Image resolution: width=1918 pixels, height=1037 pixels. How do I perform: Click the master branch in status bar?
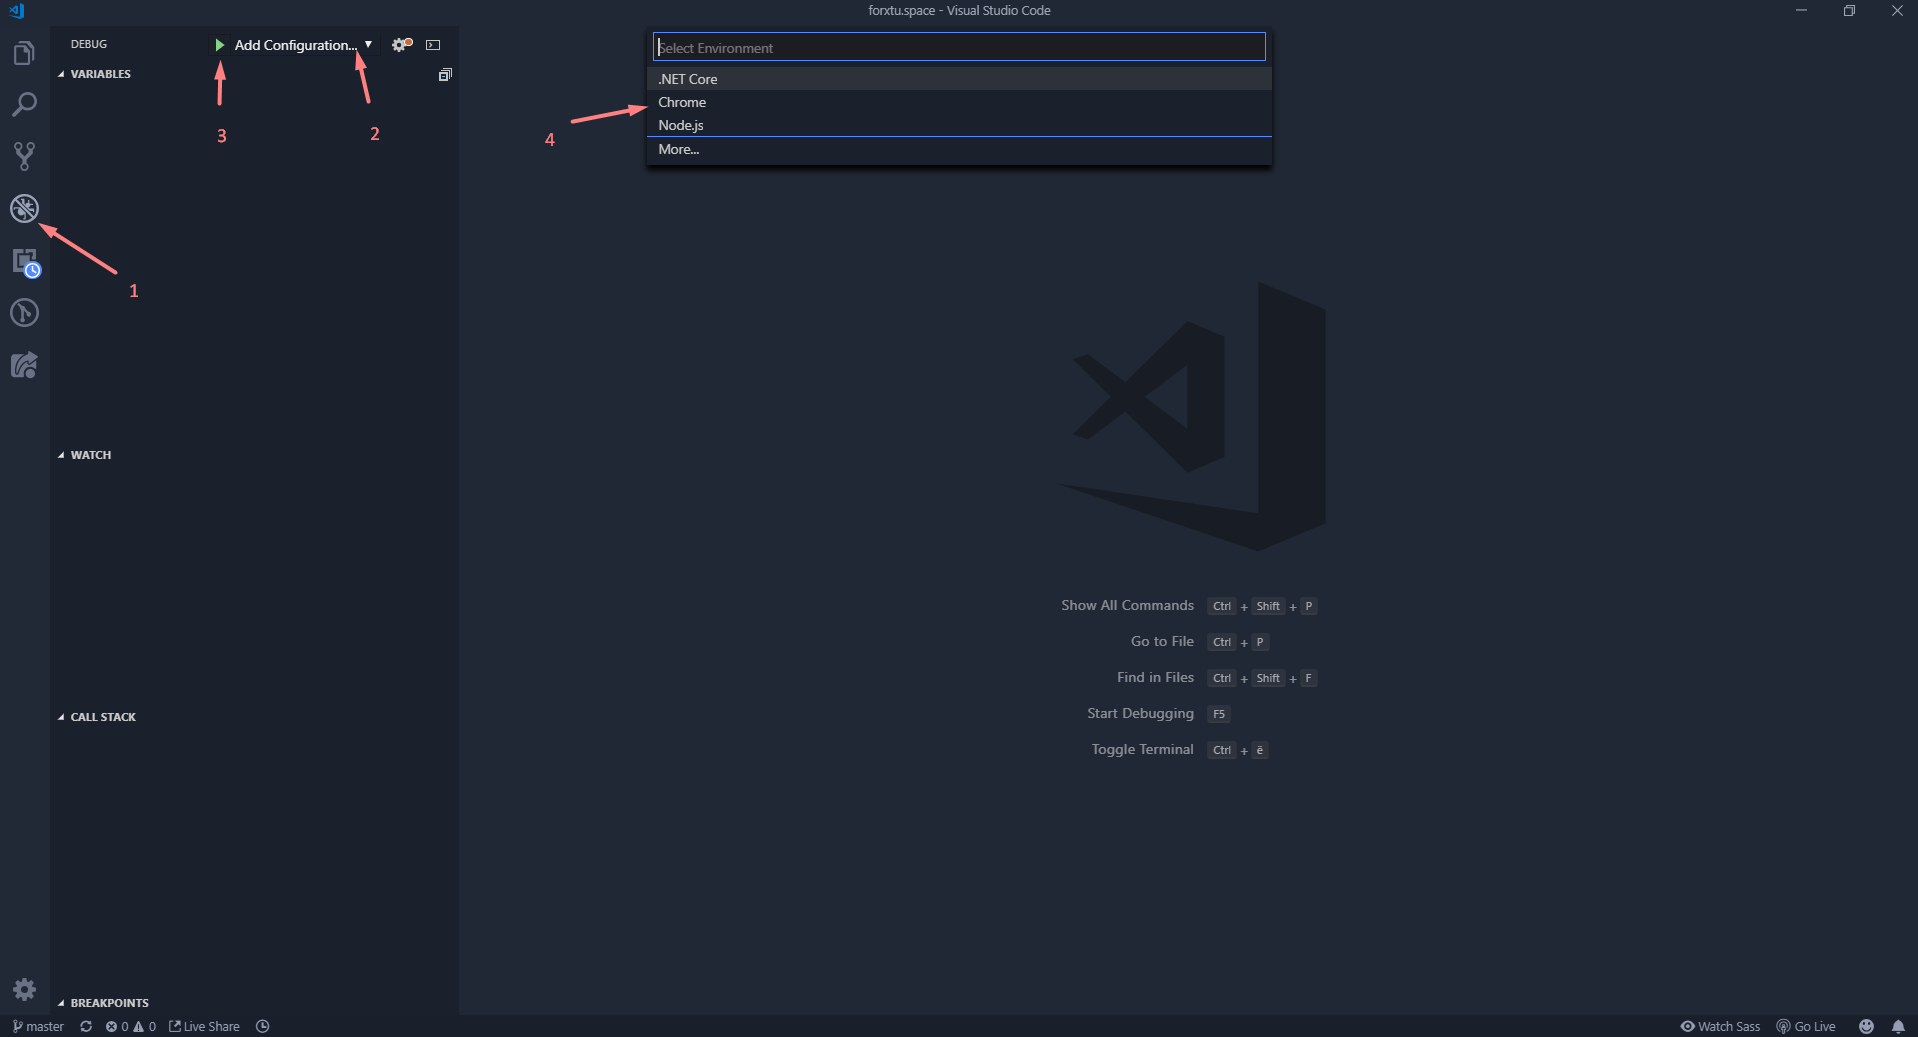pyautogui.click(x=38, y=1026)
